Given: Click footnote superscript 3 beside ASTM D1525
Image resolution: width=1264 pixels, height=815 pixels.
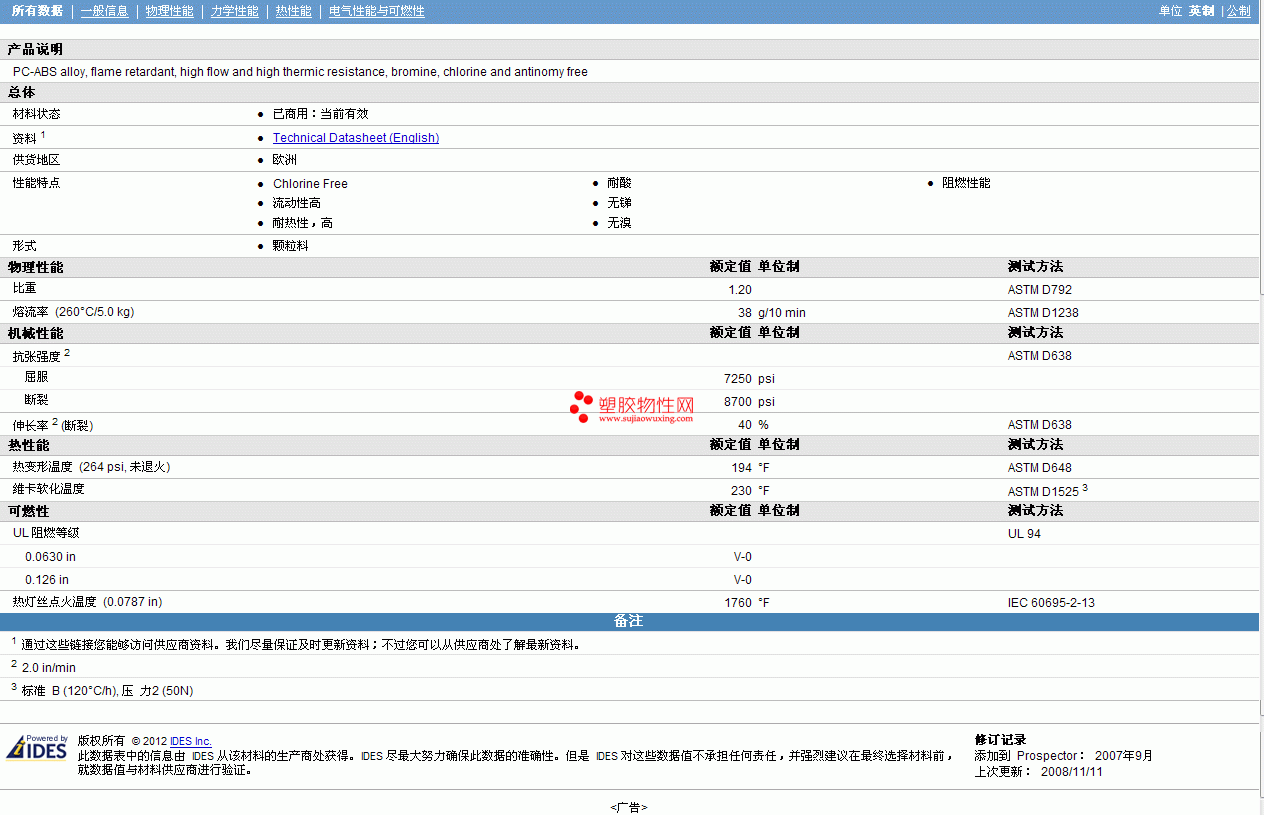Looking at the screenshot, I should [x=1084, y=487].
